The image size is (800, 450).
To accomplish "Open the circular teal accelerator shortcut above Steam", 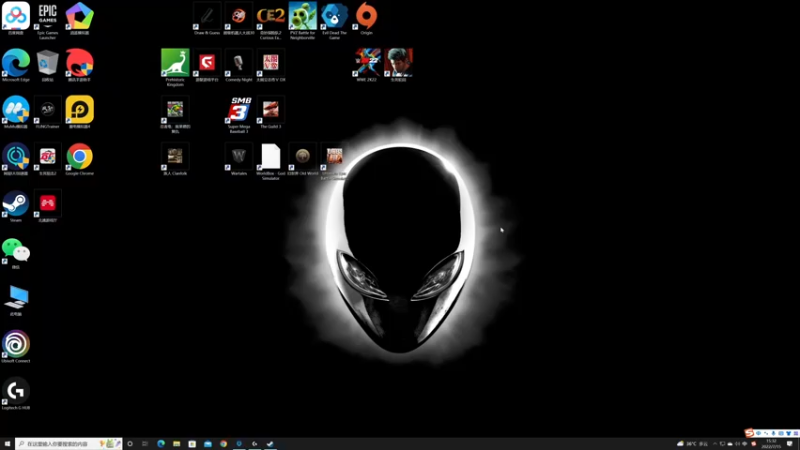I will 16,159.
